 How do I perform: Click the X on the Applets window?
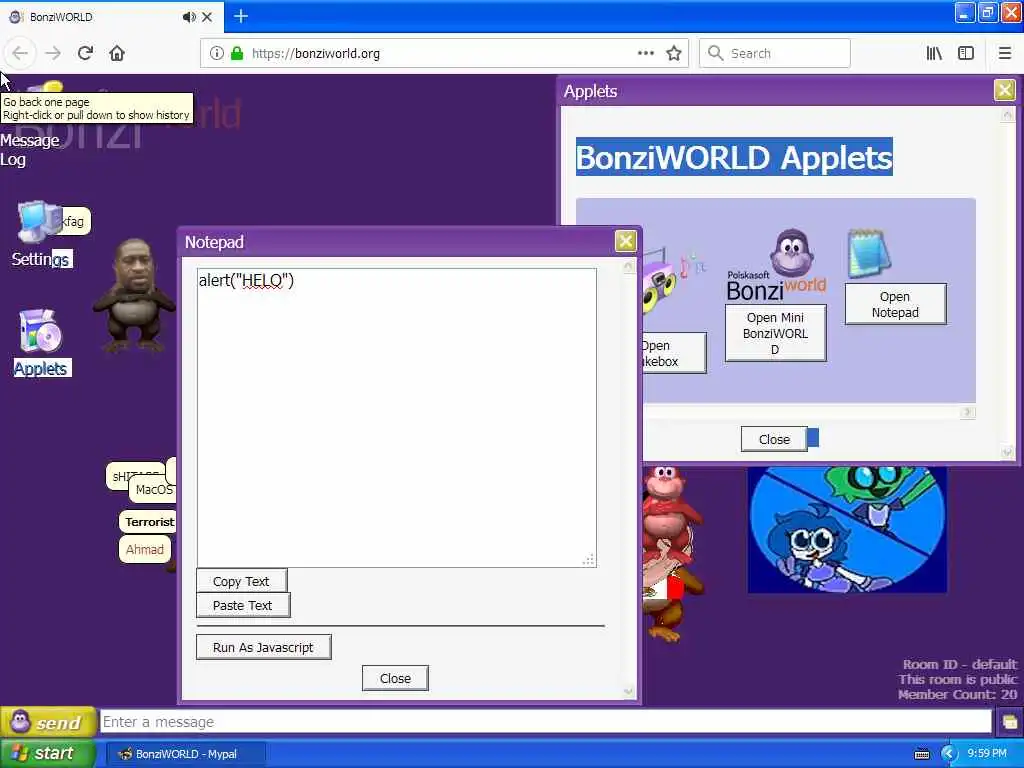[1004, 90]
